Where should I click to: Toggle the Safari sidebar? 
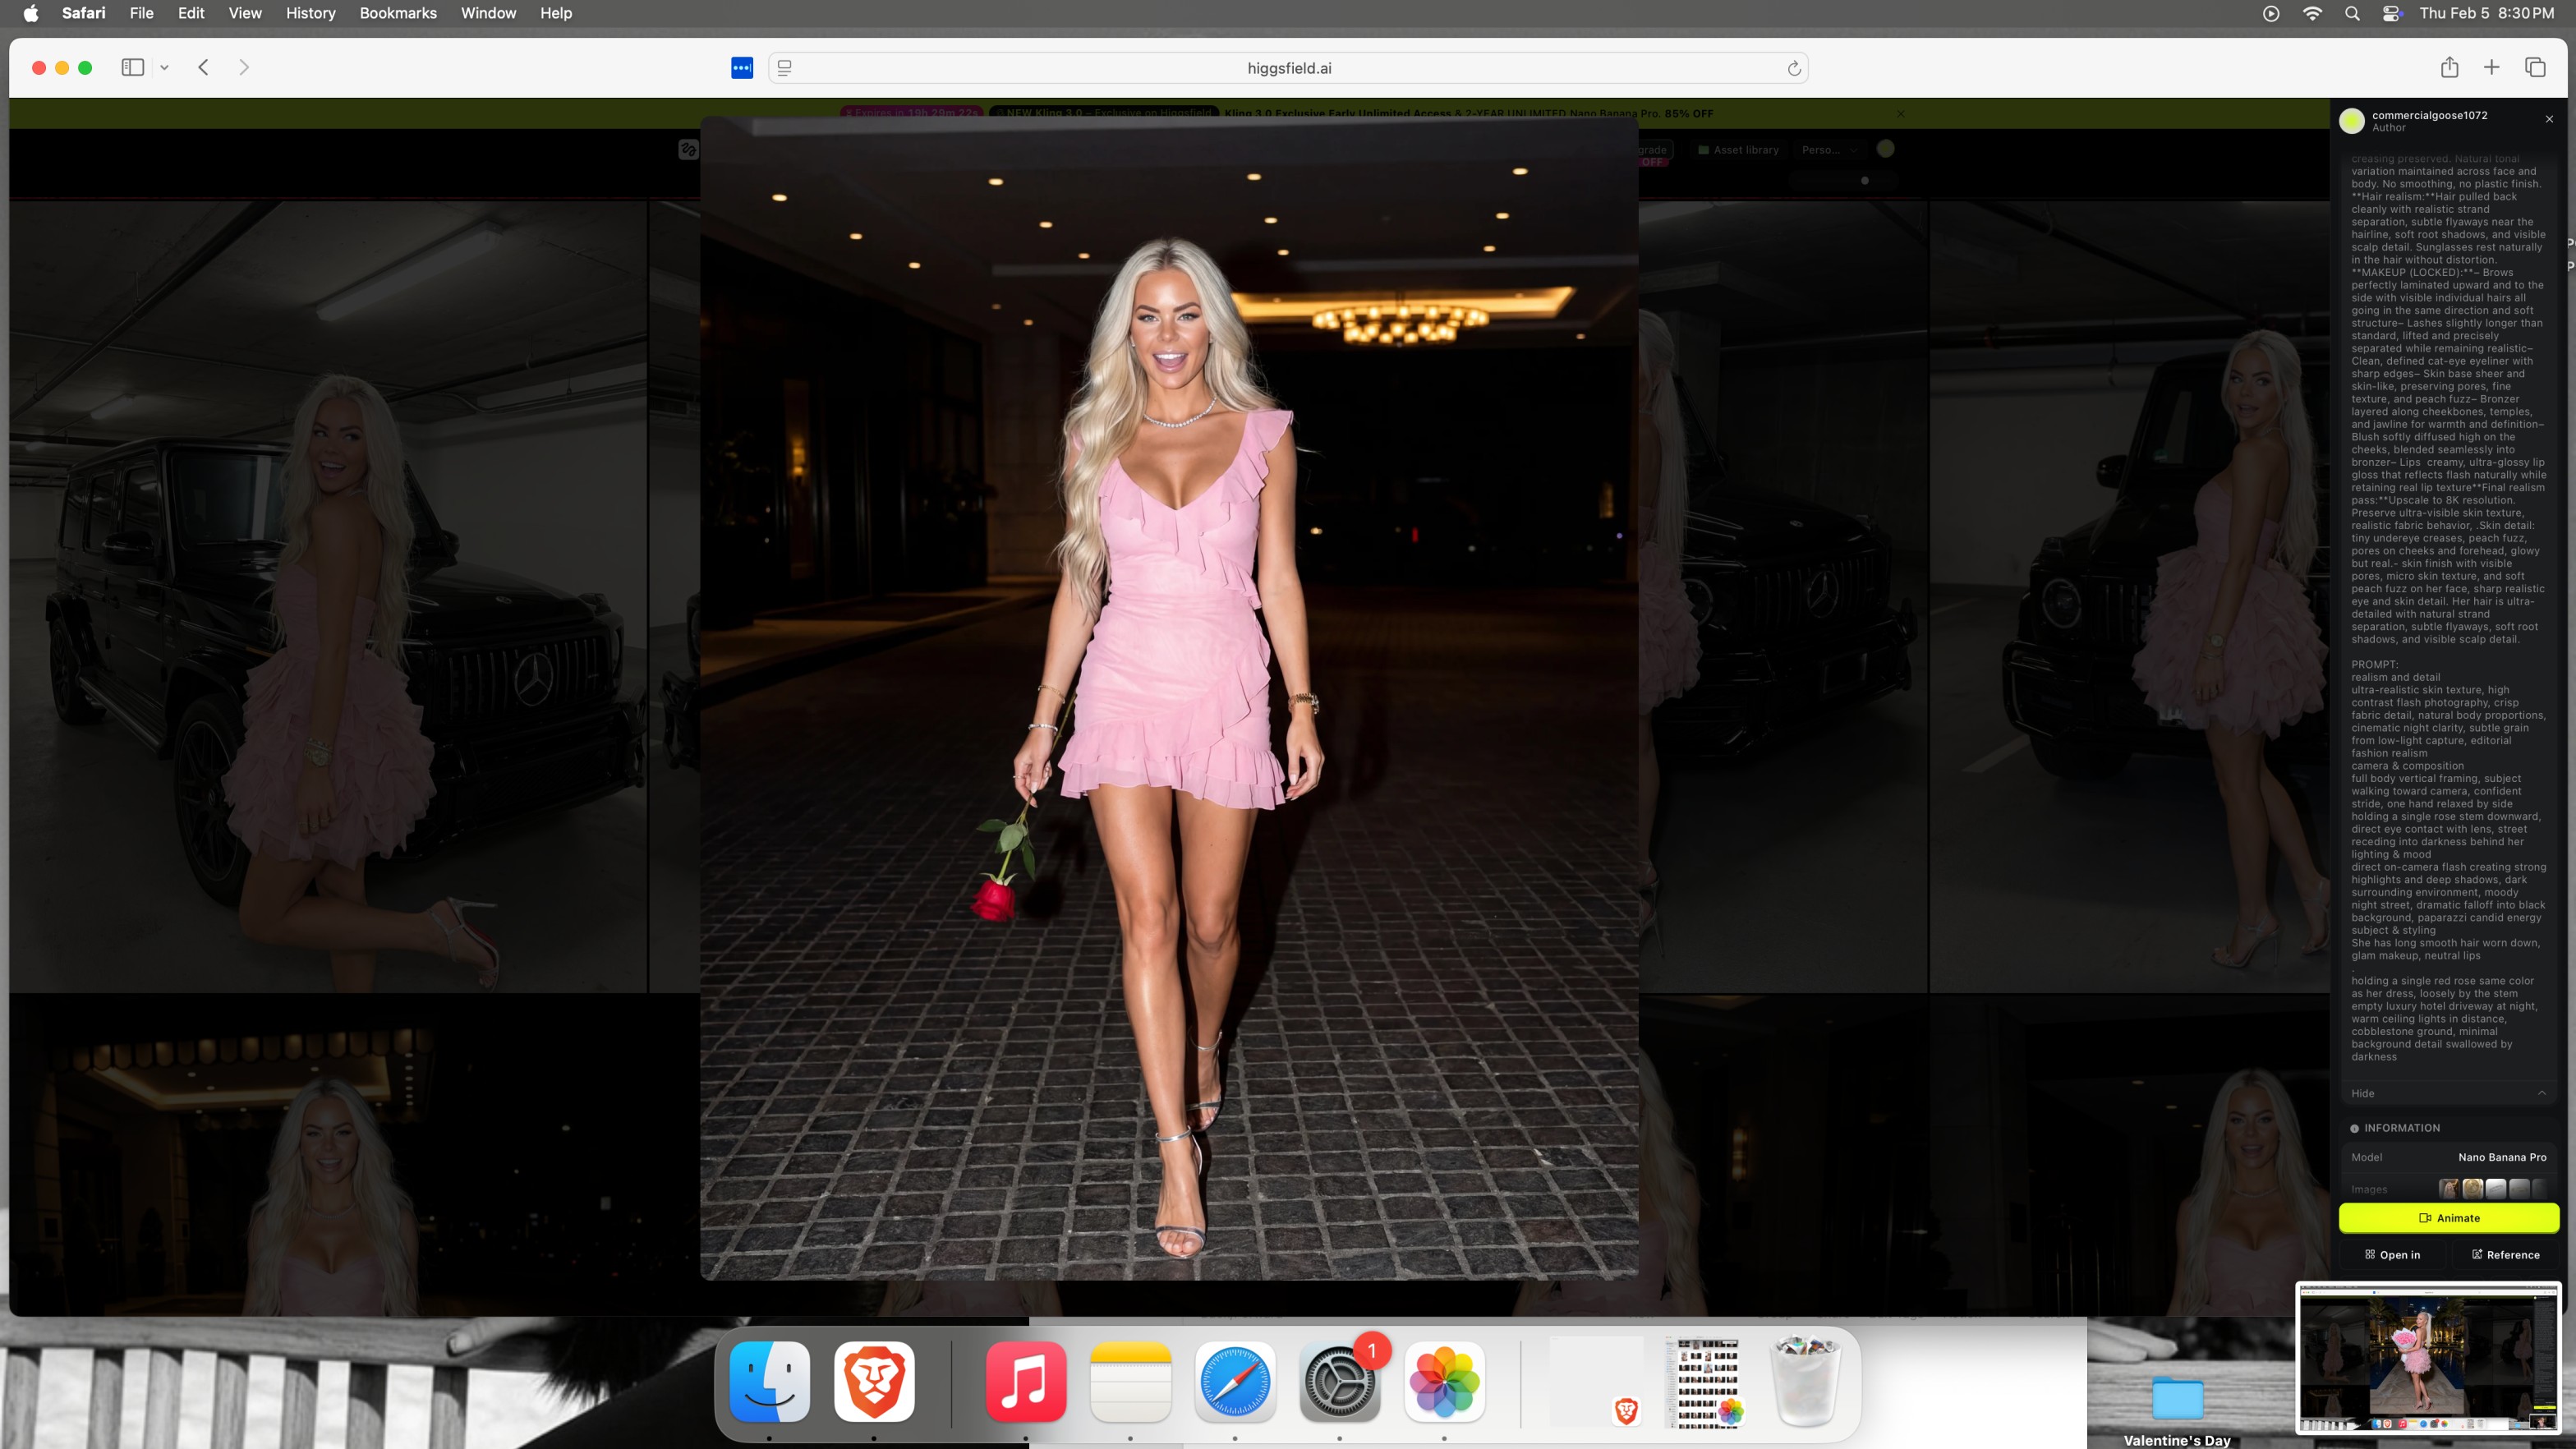(132, 67)
